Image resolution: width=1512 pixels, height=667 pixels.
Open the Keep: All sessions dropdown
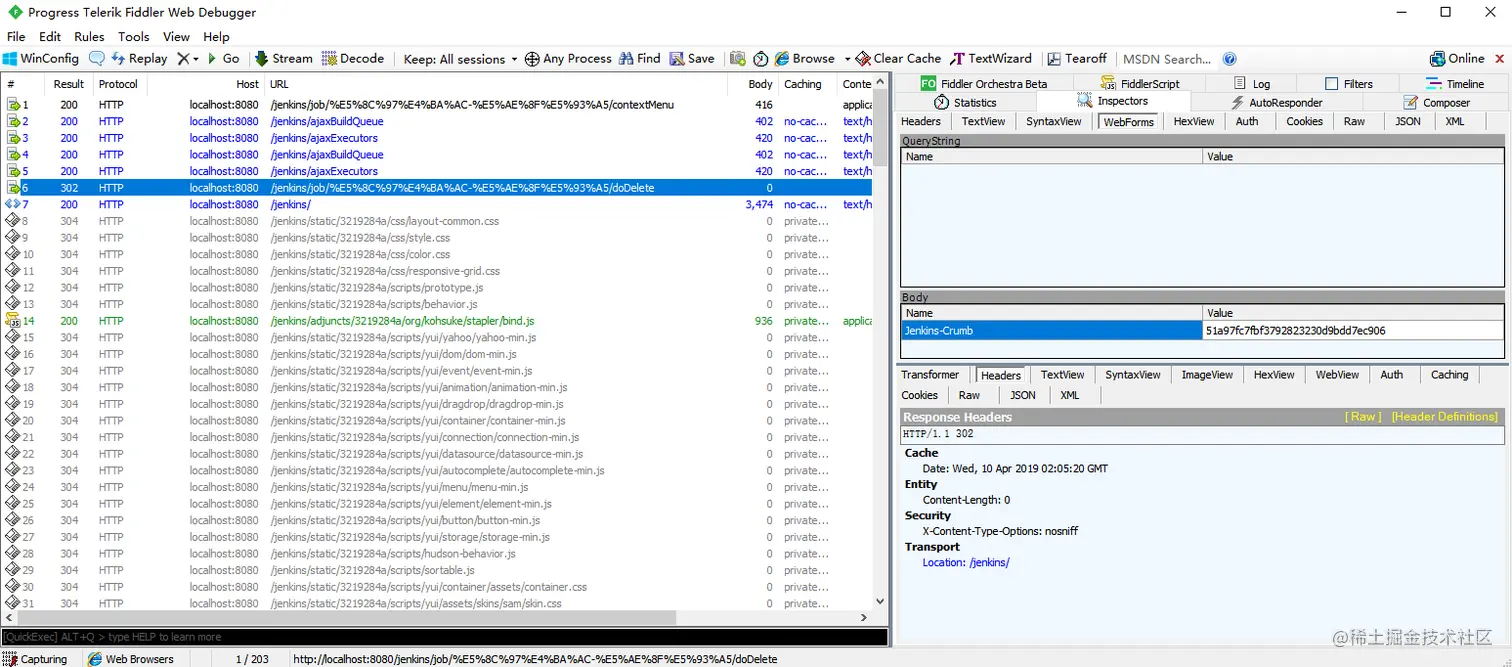click(x=461, y=59)
